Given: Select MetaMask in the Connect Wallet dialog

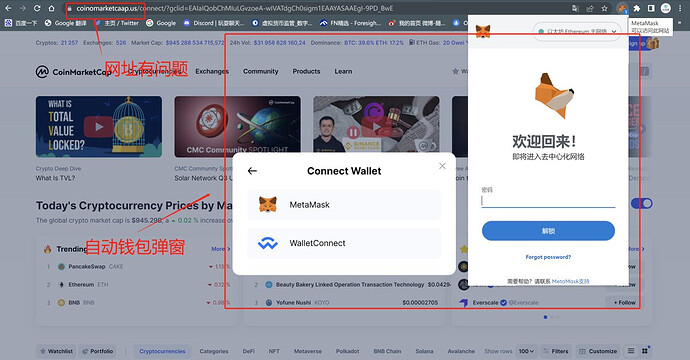Looking at the screenshot, I should [x=344, y=205].
